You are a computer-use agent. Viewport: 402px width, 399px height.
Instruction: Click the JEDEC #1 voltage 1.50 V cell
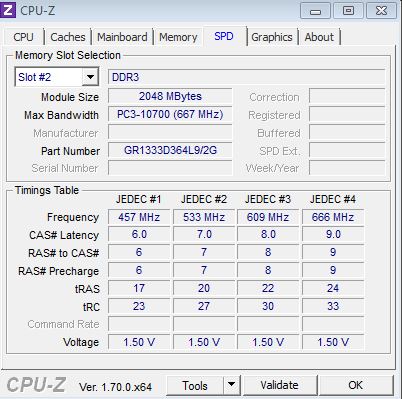coord(139,342)
